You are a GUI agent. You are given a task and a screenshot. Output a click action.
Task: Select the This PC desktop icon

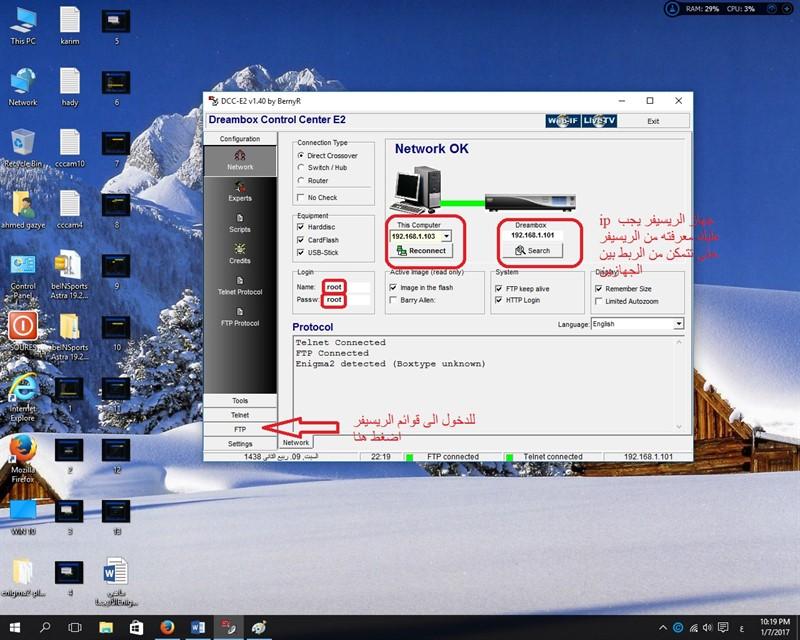(x=23, y=27)
